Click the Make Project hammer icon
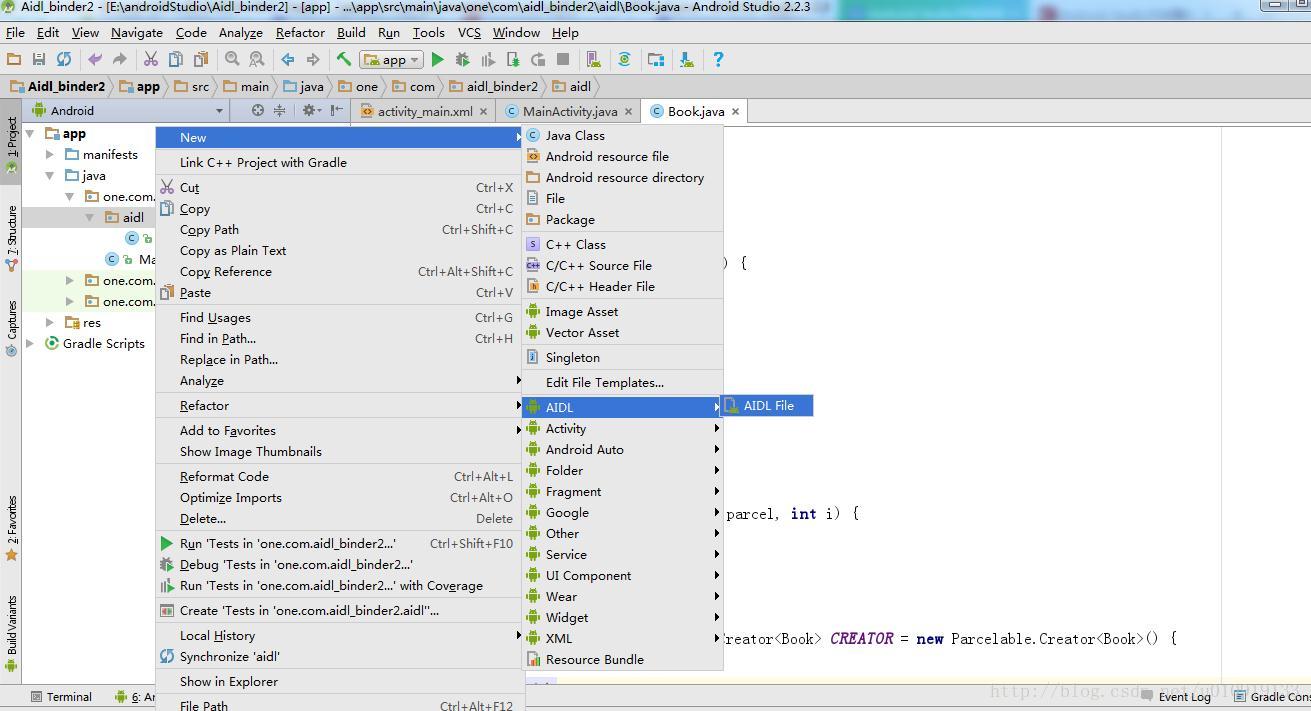The height and width of the screenshot is (711, 1311). (344, 60)
